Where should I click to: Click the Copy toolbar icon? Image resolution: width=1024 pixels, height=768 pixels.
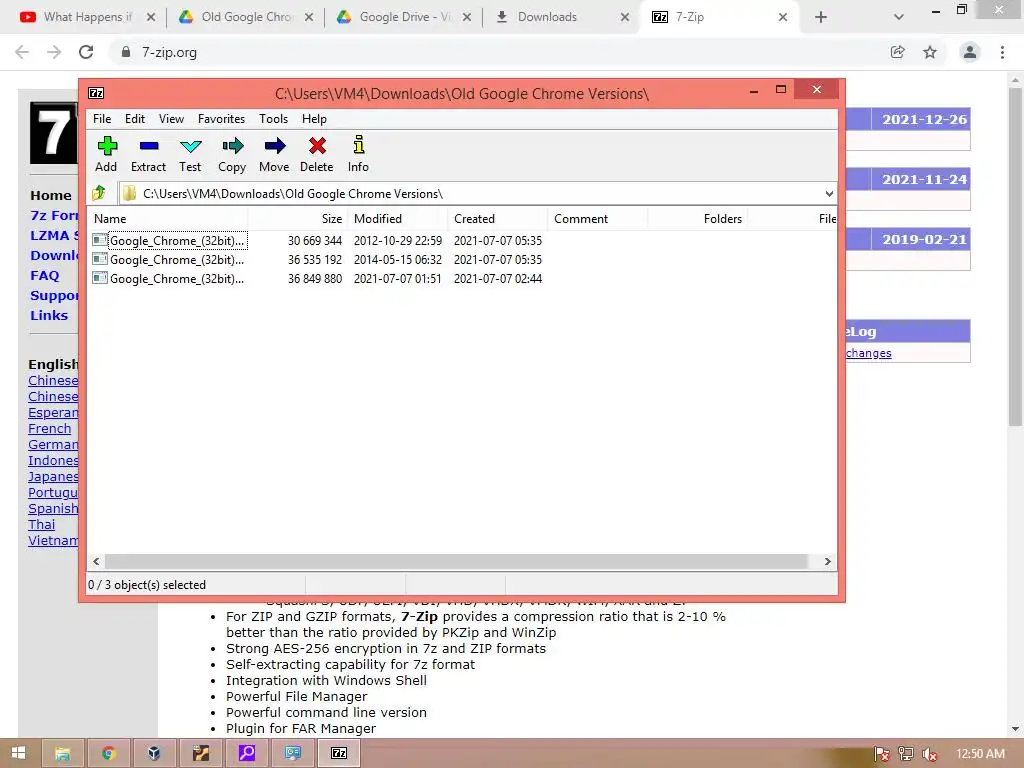(x=232, y=154)
